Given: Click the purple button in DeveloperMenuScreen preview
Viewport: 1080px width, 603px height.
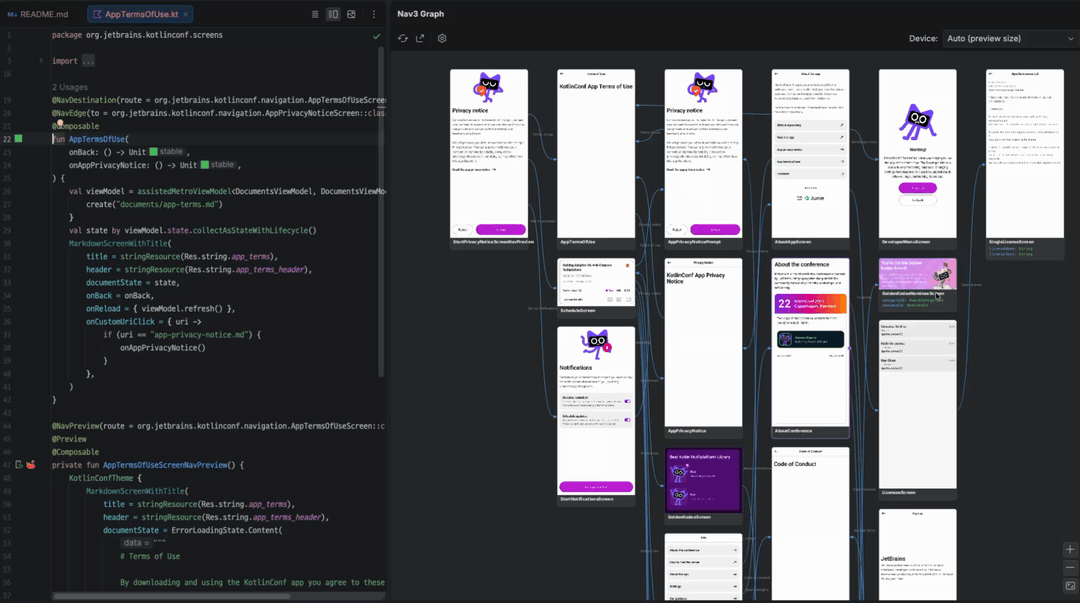Looking at the screenshot, I should (917, 187).
